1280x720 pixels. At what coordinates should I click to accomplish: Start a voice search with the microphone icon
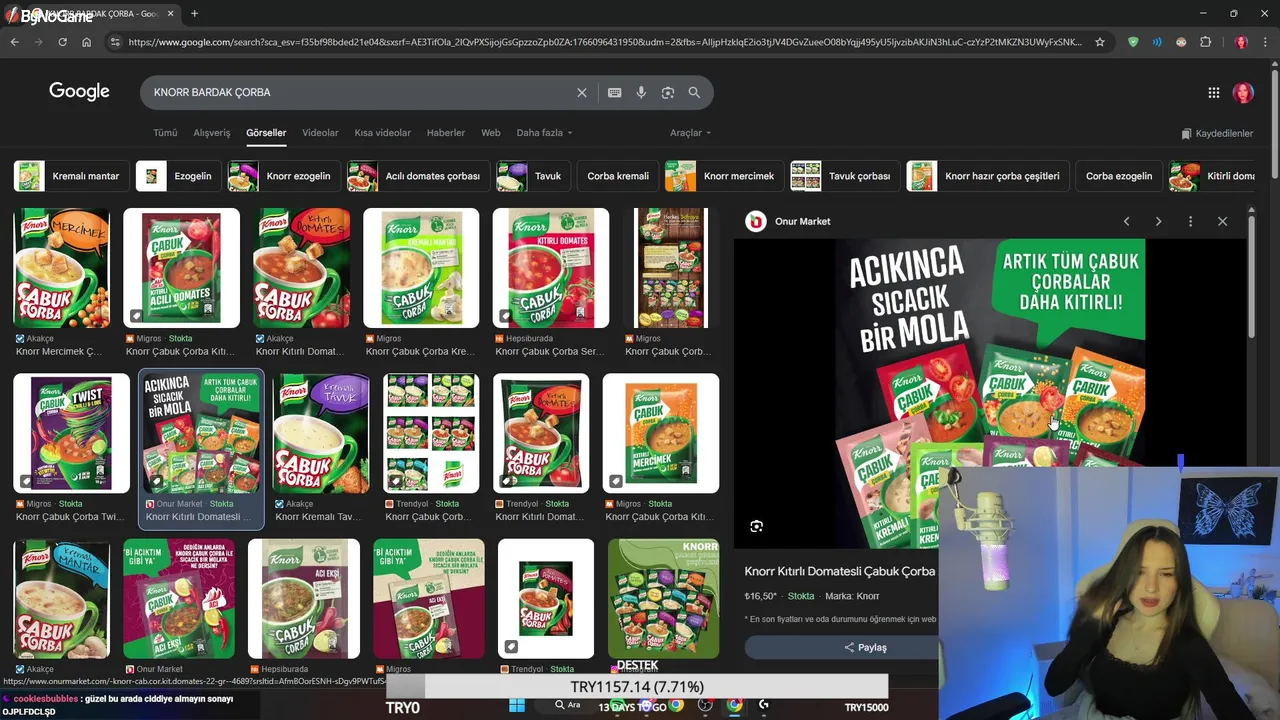(641, 92)
